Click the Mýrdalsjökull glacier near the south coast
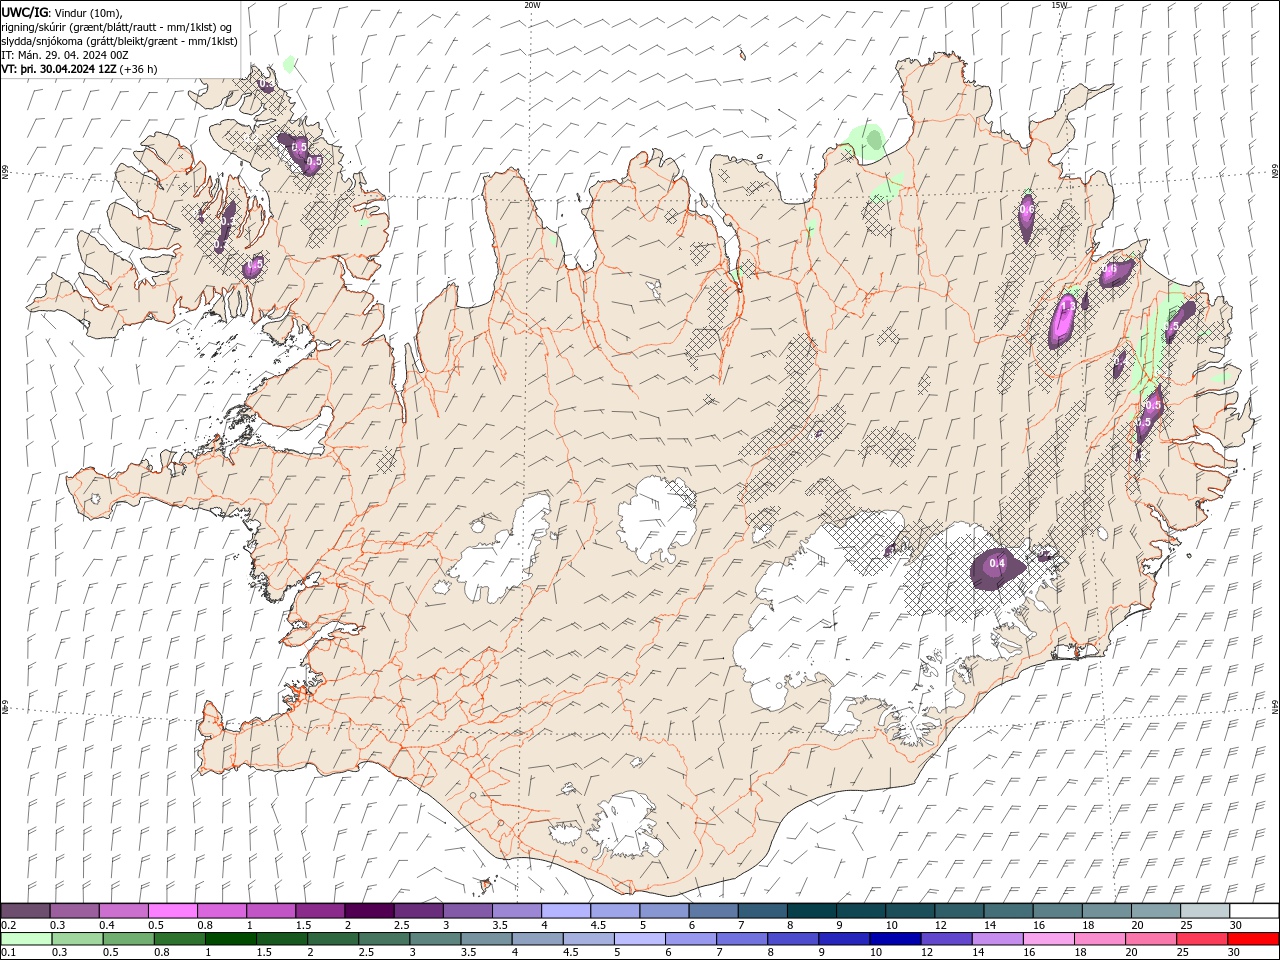The height and width of the screenshot is (960, 1280). [x=627, y=827]
